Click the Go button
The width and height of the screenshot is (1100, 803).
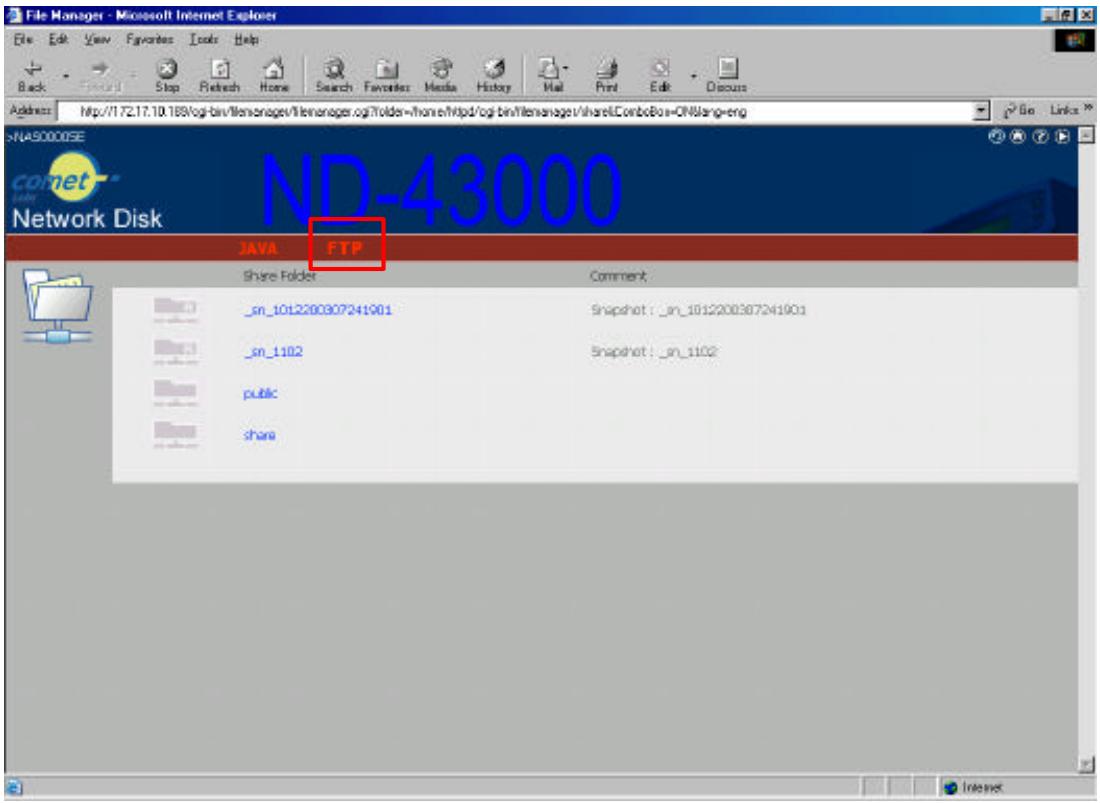(1019, 111)
